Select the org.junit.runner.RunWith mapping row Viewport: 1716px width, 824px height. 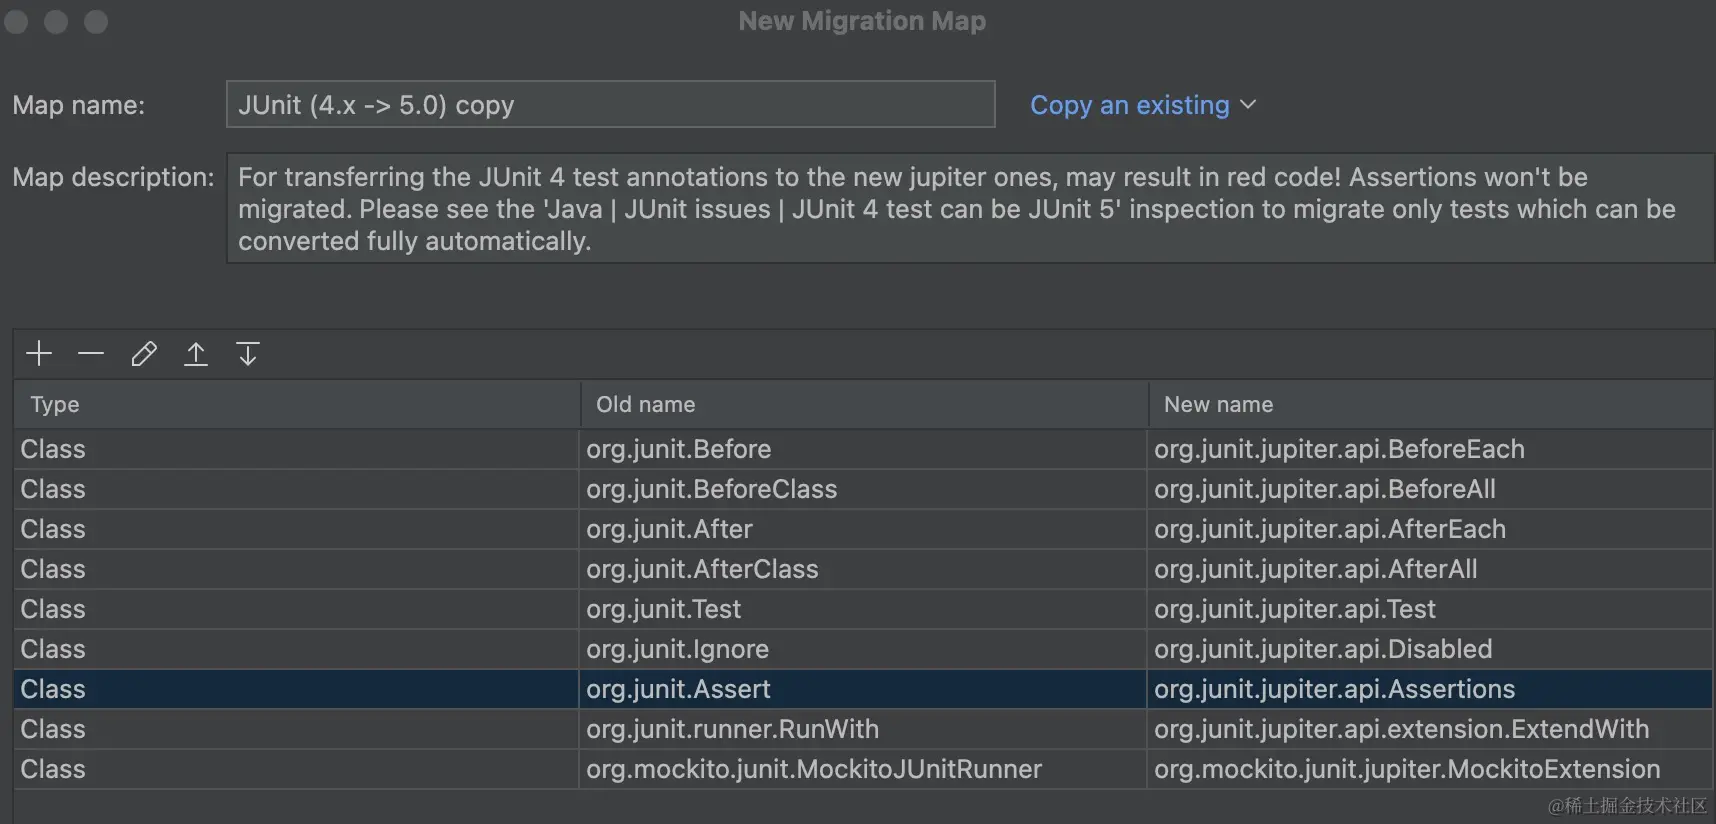tap(732, 729)
